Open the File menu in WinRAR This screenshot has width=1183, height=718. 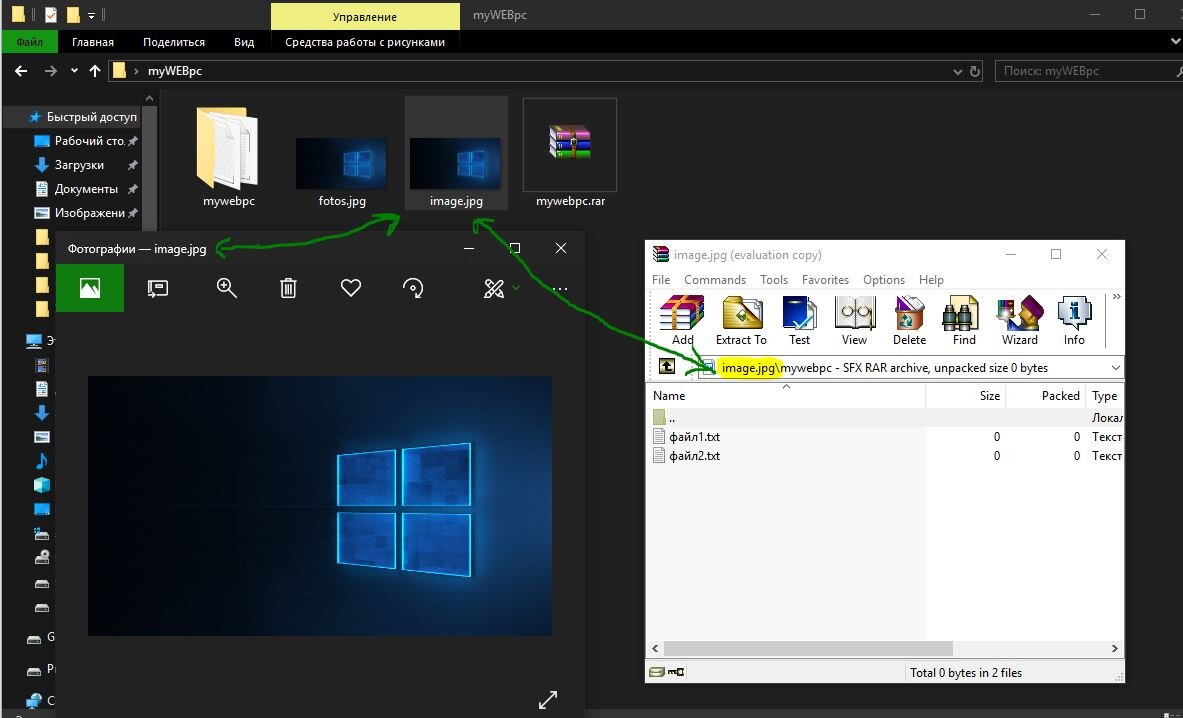click(x=661, y=280)
